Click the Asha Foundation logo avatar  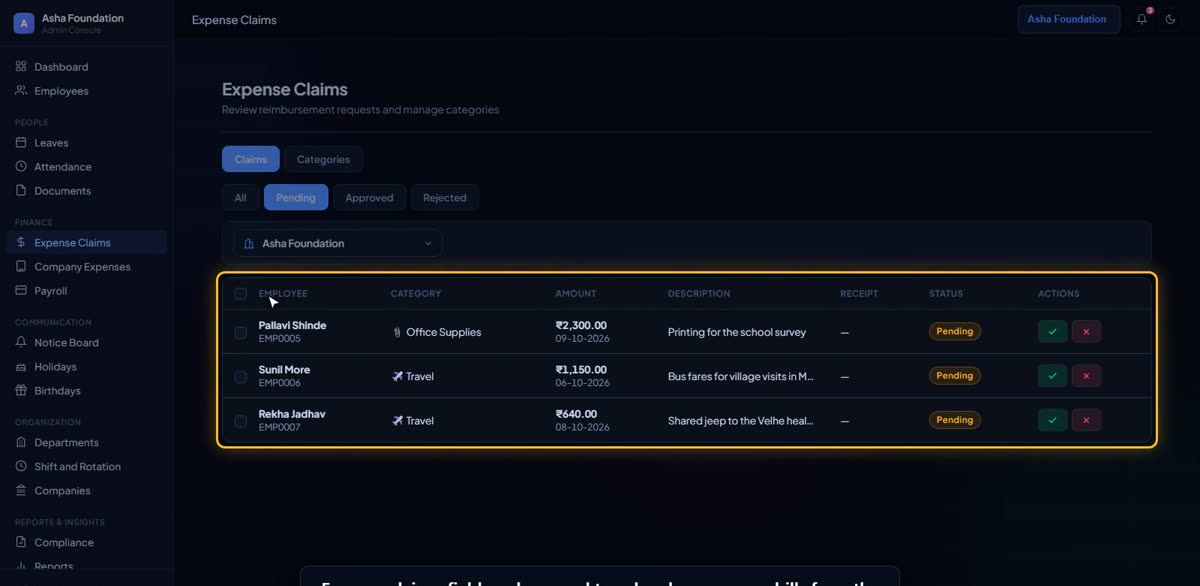point(24,23)
